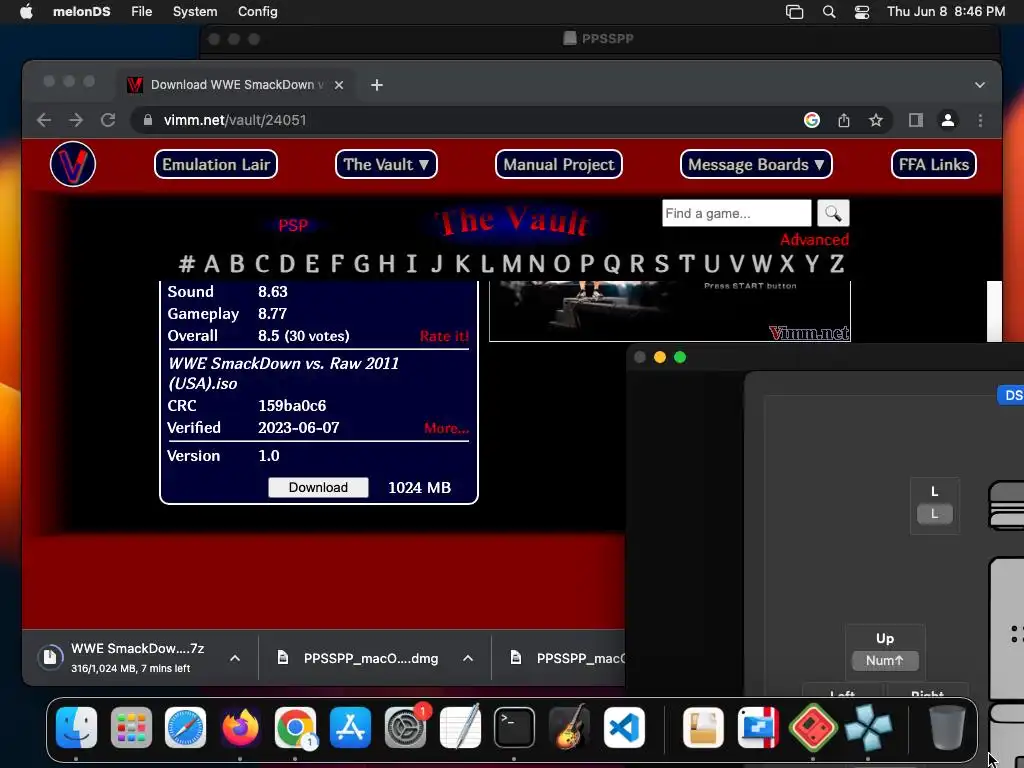Open Visual Studio Code from the Dock

(x=624, y=728)
